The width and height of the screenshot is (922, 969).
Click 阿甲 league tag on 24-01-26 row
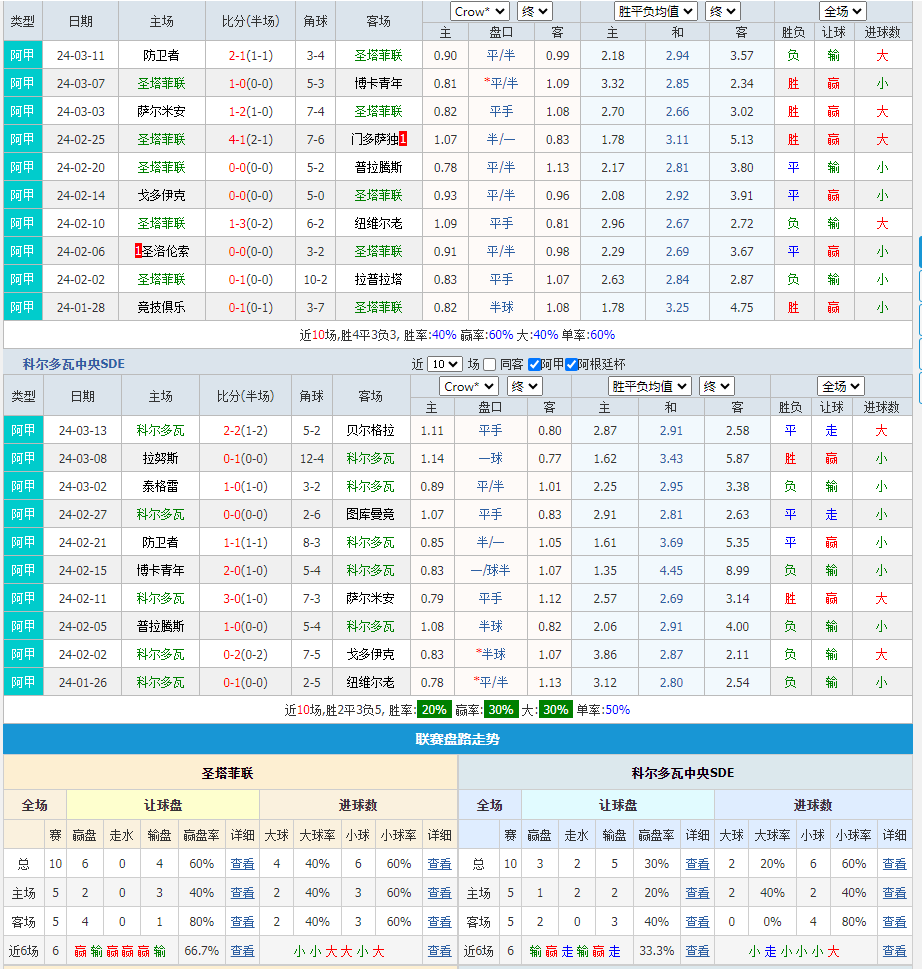point(22,683)
